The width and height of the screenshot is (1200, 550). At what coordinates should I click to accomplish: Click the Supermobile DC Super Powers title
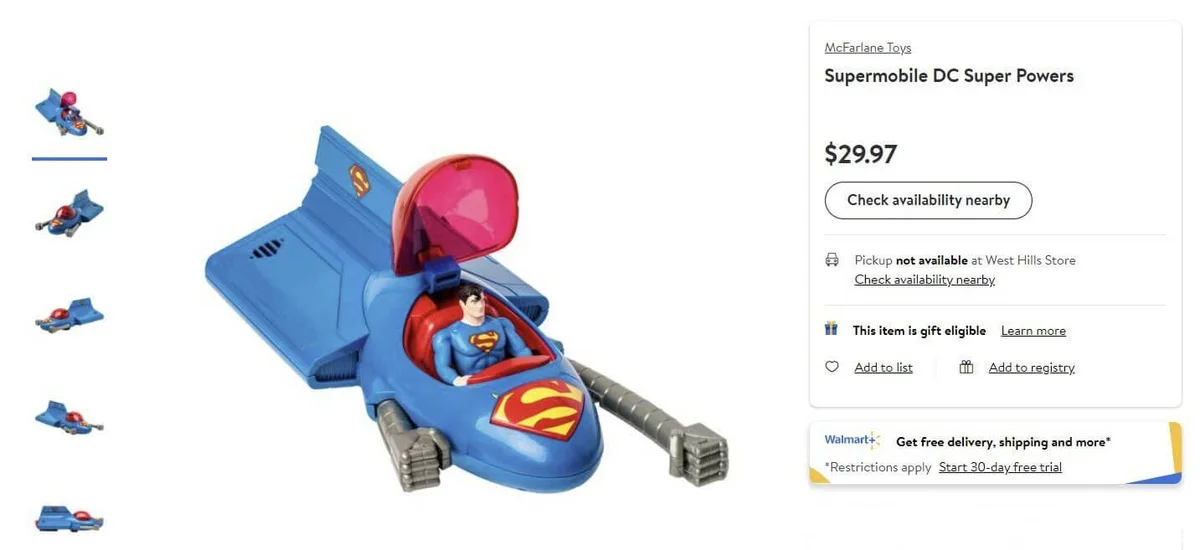pyautogui.click(x=948, y=76)
